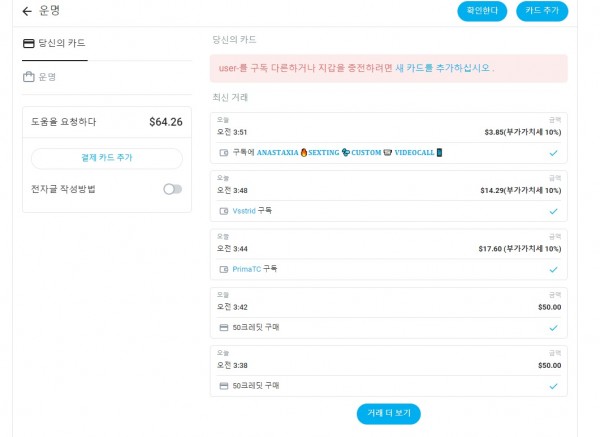The height and width of the screenshot is (437, 600).
Task: Click wallet icon in the ANASTAXIA transaction row
Action: coord(224,153)
